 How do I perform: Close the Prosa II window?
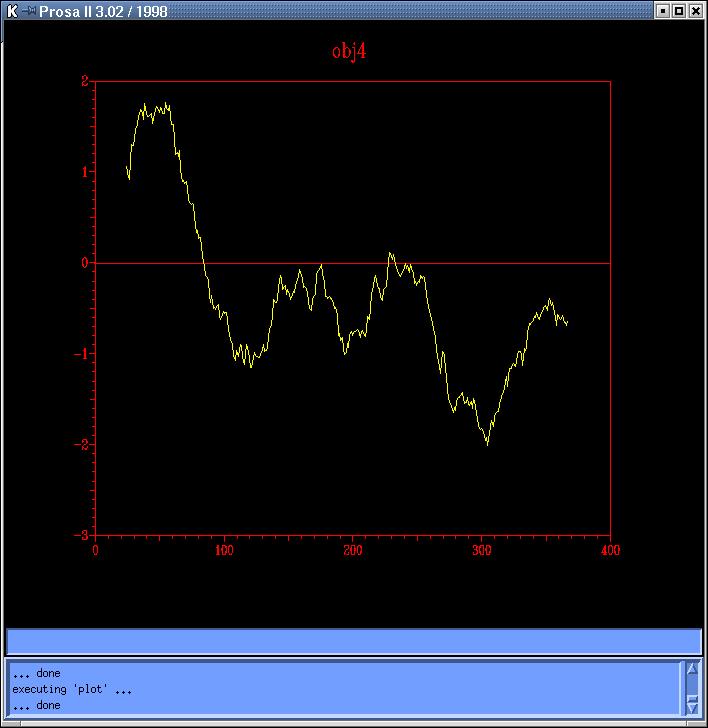coord(696,11)
